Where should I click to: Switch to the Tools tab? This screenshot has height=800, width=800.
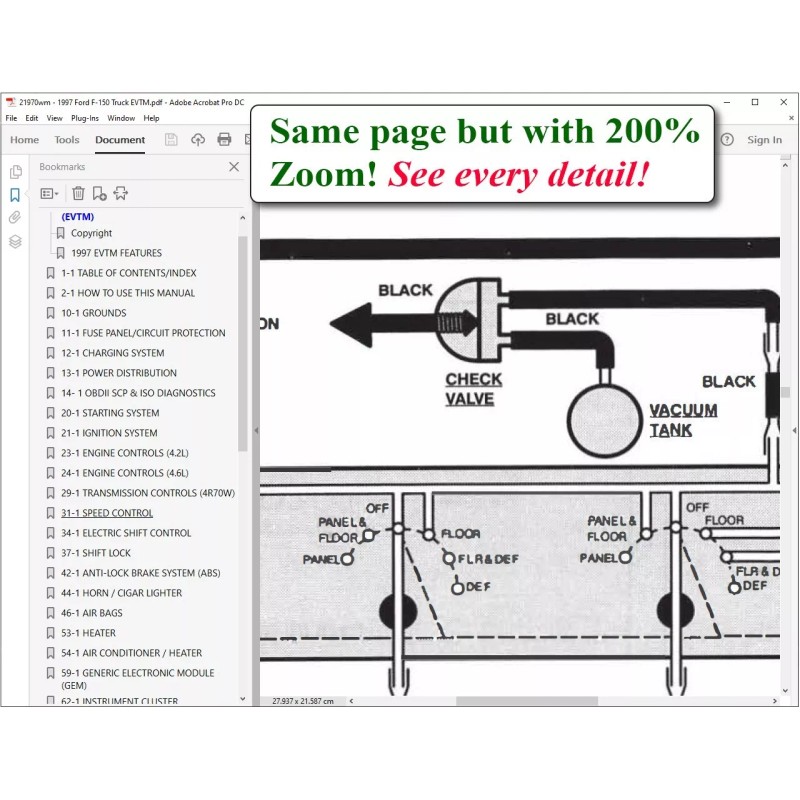tap(67, 140)
